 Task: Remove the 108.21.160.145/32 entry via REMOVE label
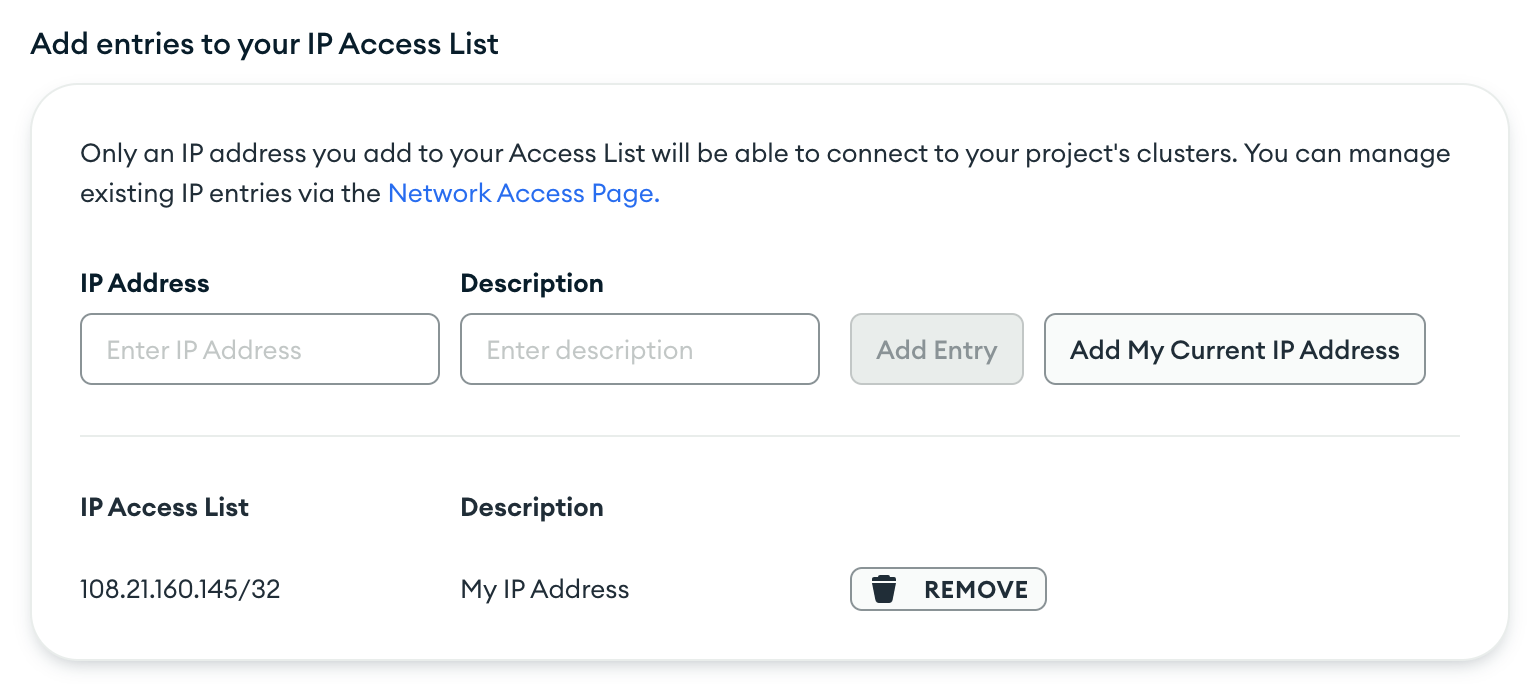click(x=975, y=590)
